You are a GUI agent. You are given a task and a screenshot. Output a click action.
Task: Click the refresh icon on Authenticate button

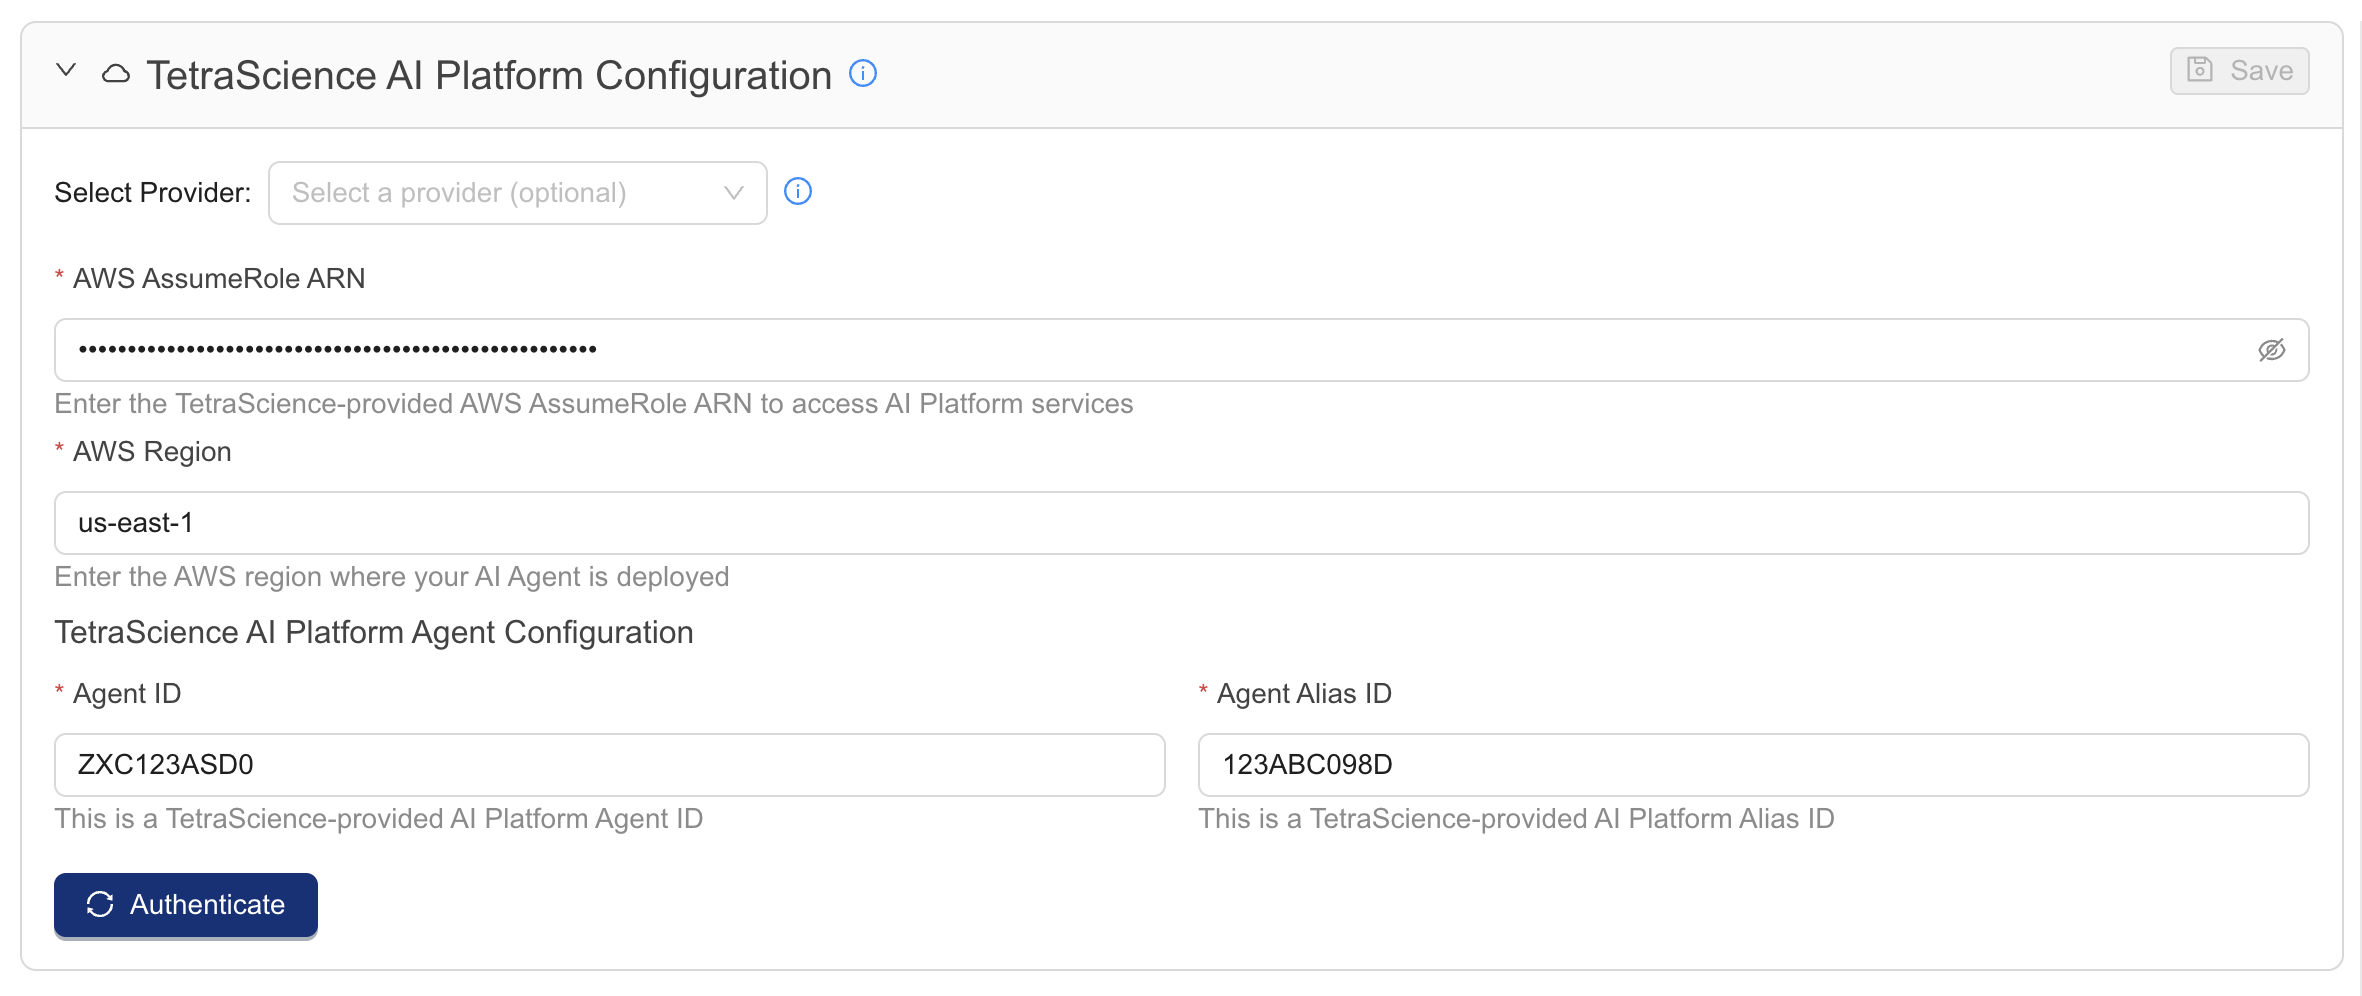click(100, 904)
